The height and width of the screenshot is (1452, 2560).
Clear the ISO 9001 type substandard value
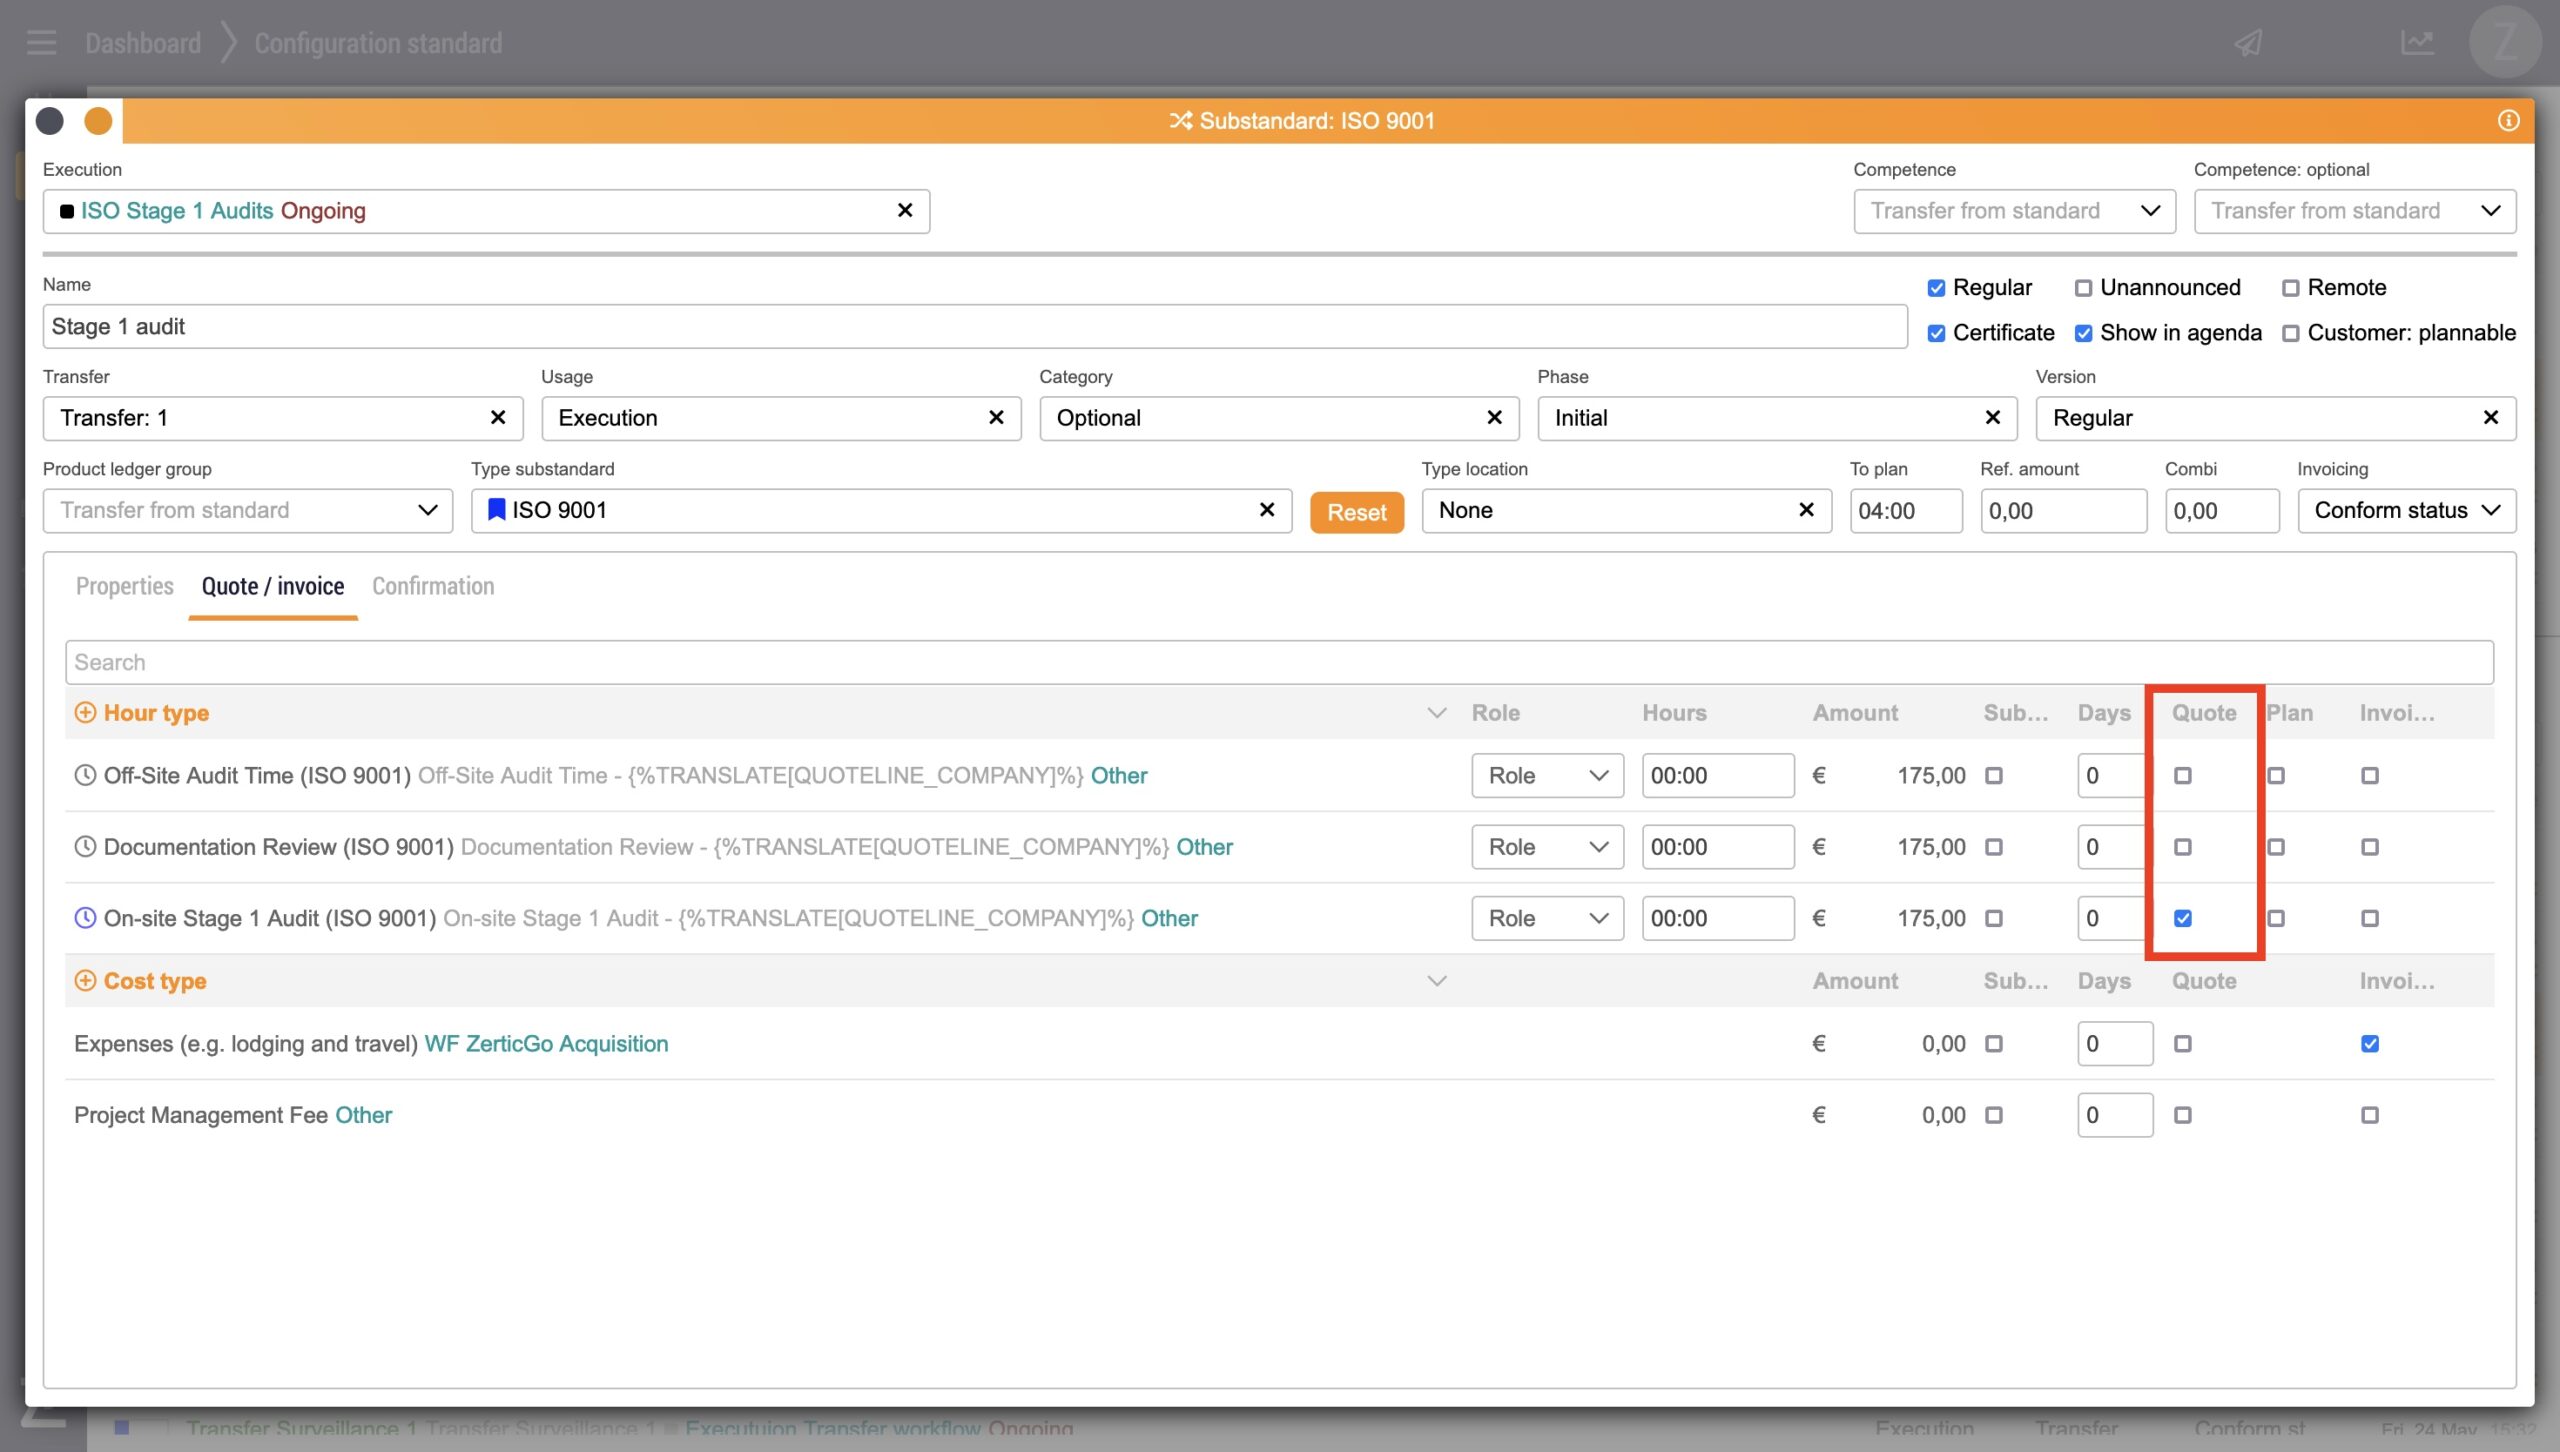1267,510
